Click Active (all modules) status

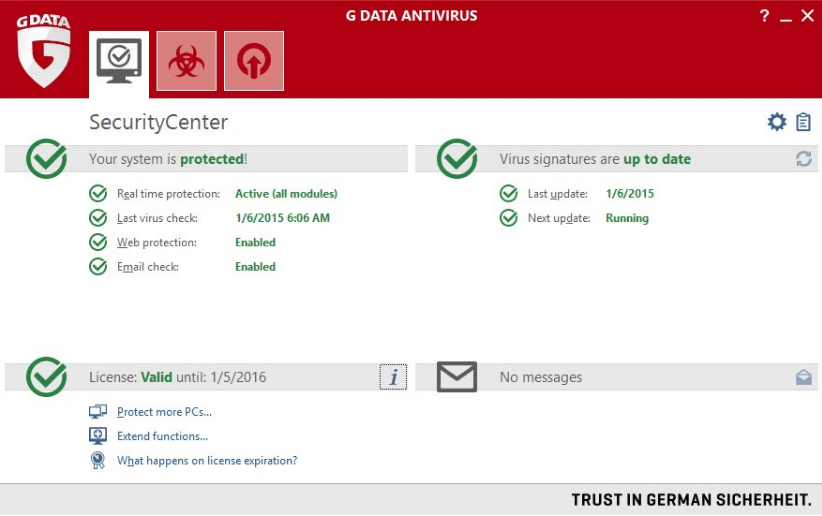(286, 194)
